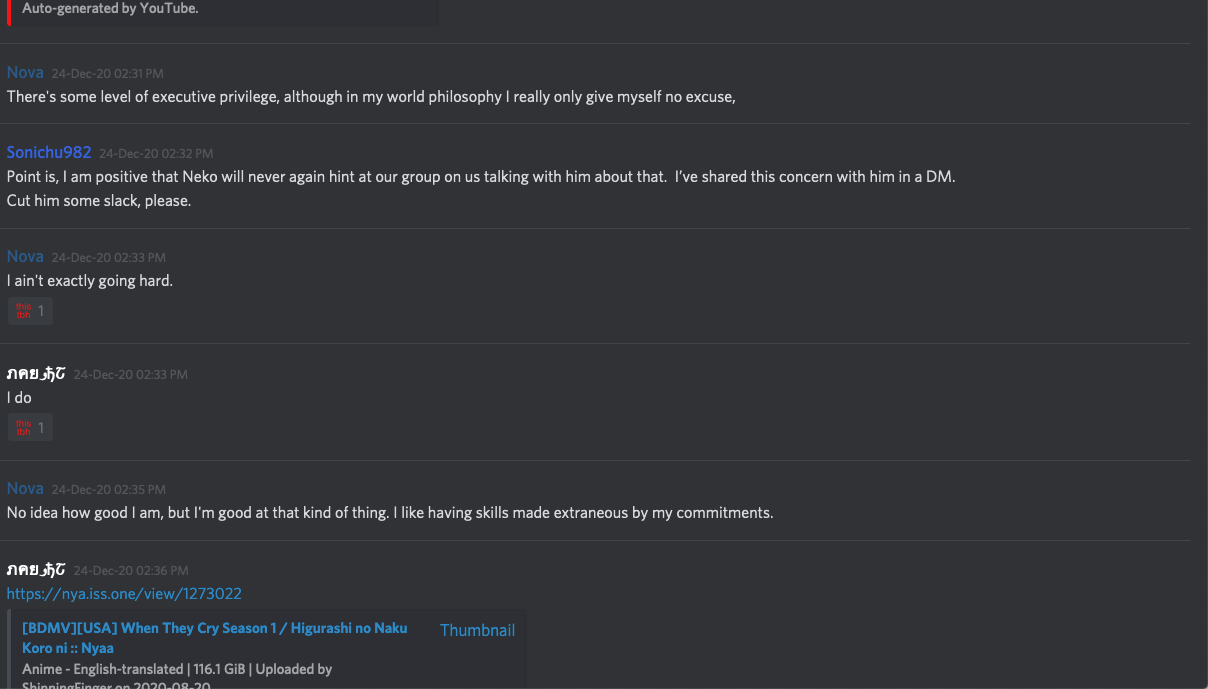Viewport: 1208px width, 689px height.
Task: Click the "Cut him some slack, please." line
Action: click(98, 200)
